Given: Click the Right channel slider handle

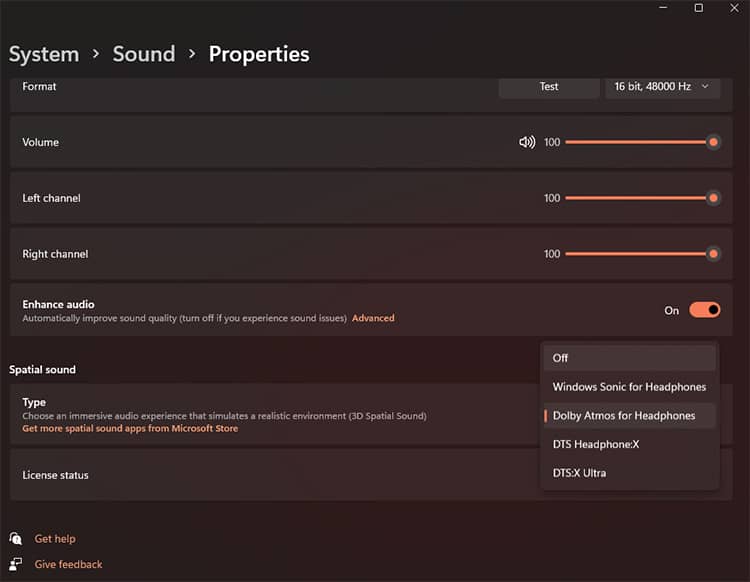Looking at the screenshot, I should [x=713, y=254].
